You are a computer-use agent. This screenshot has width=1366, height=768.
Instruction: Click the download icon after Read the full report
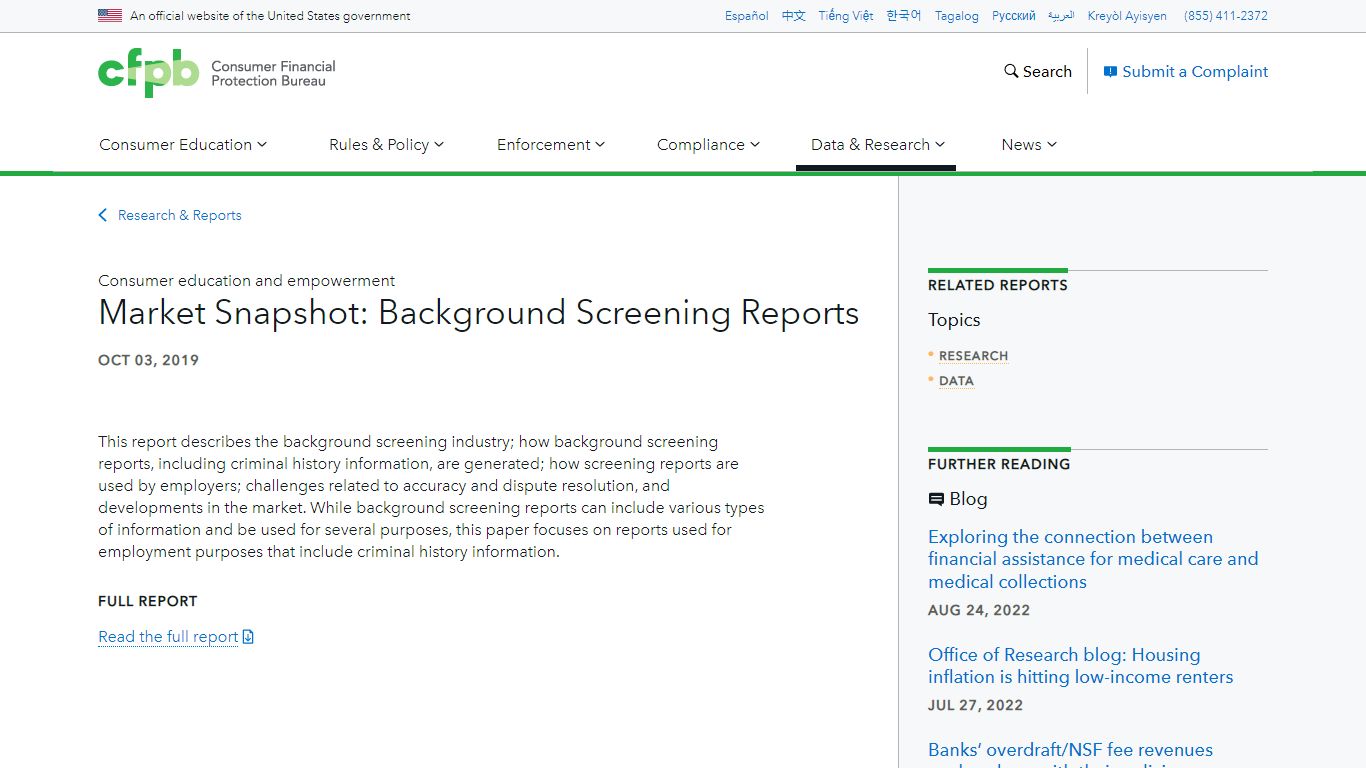(248, 637)
